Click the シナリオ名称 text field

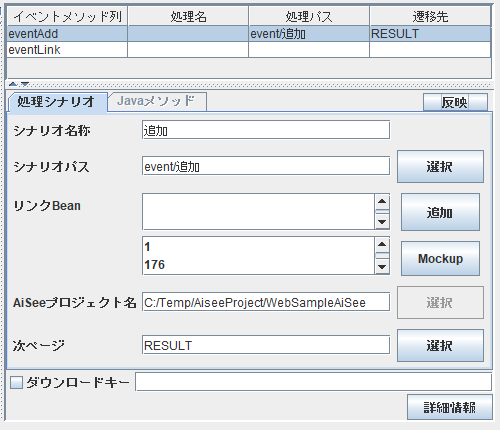[x=266, y=130]
